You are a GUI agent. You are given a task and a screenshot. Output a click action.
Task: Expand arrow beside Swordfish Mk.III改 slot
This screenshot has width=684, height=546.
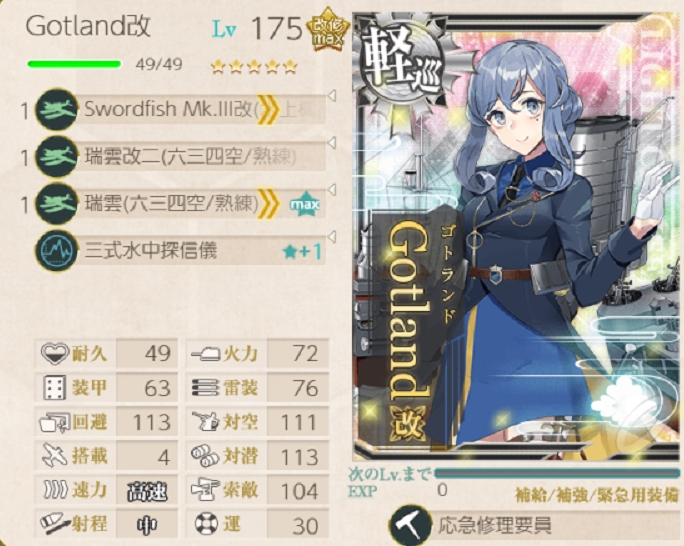[x=332, y=96]
